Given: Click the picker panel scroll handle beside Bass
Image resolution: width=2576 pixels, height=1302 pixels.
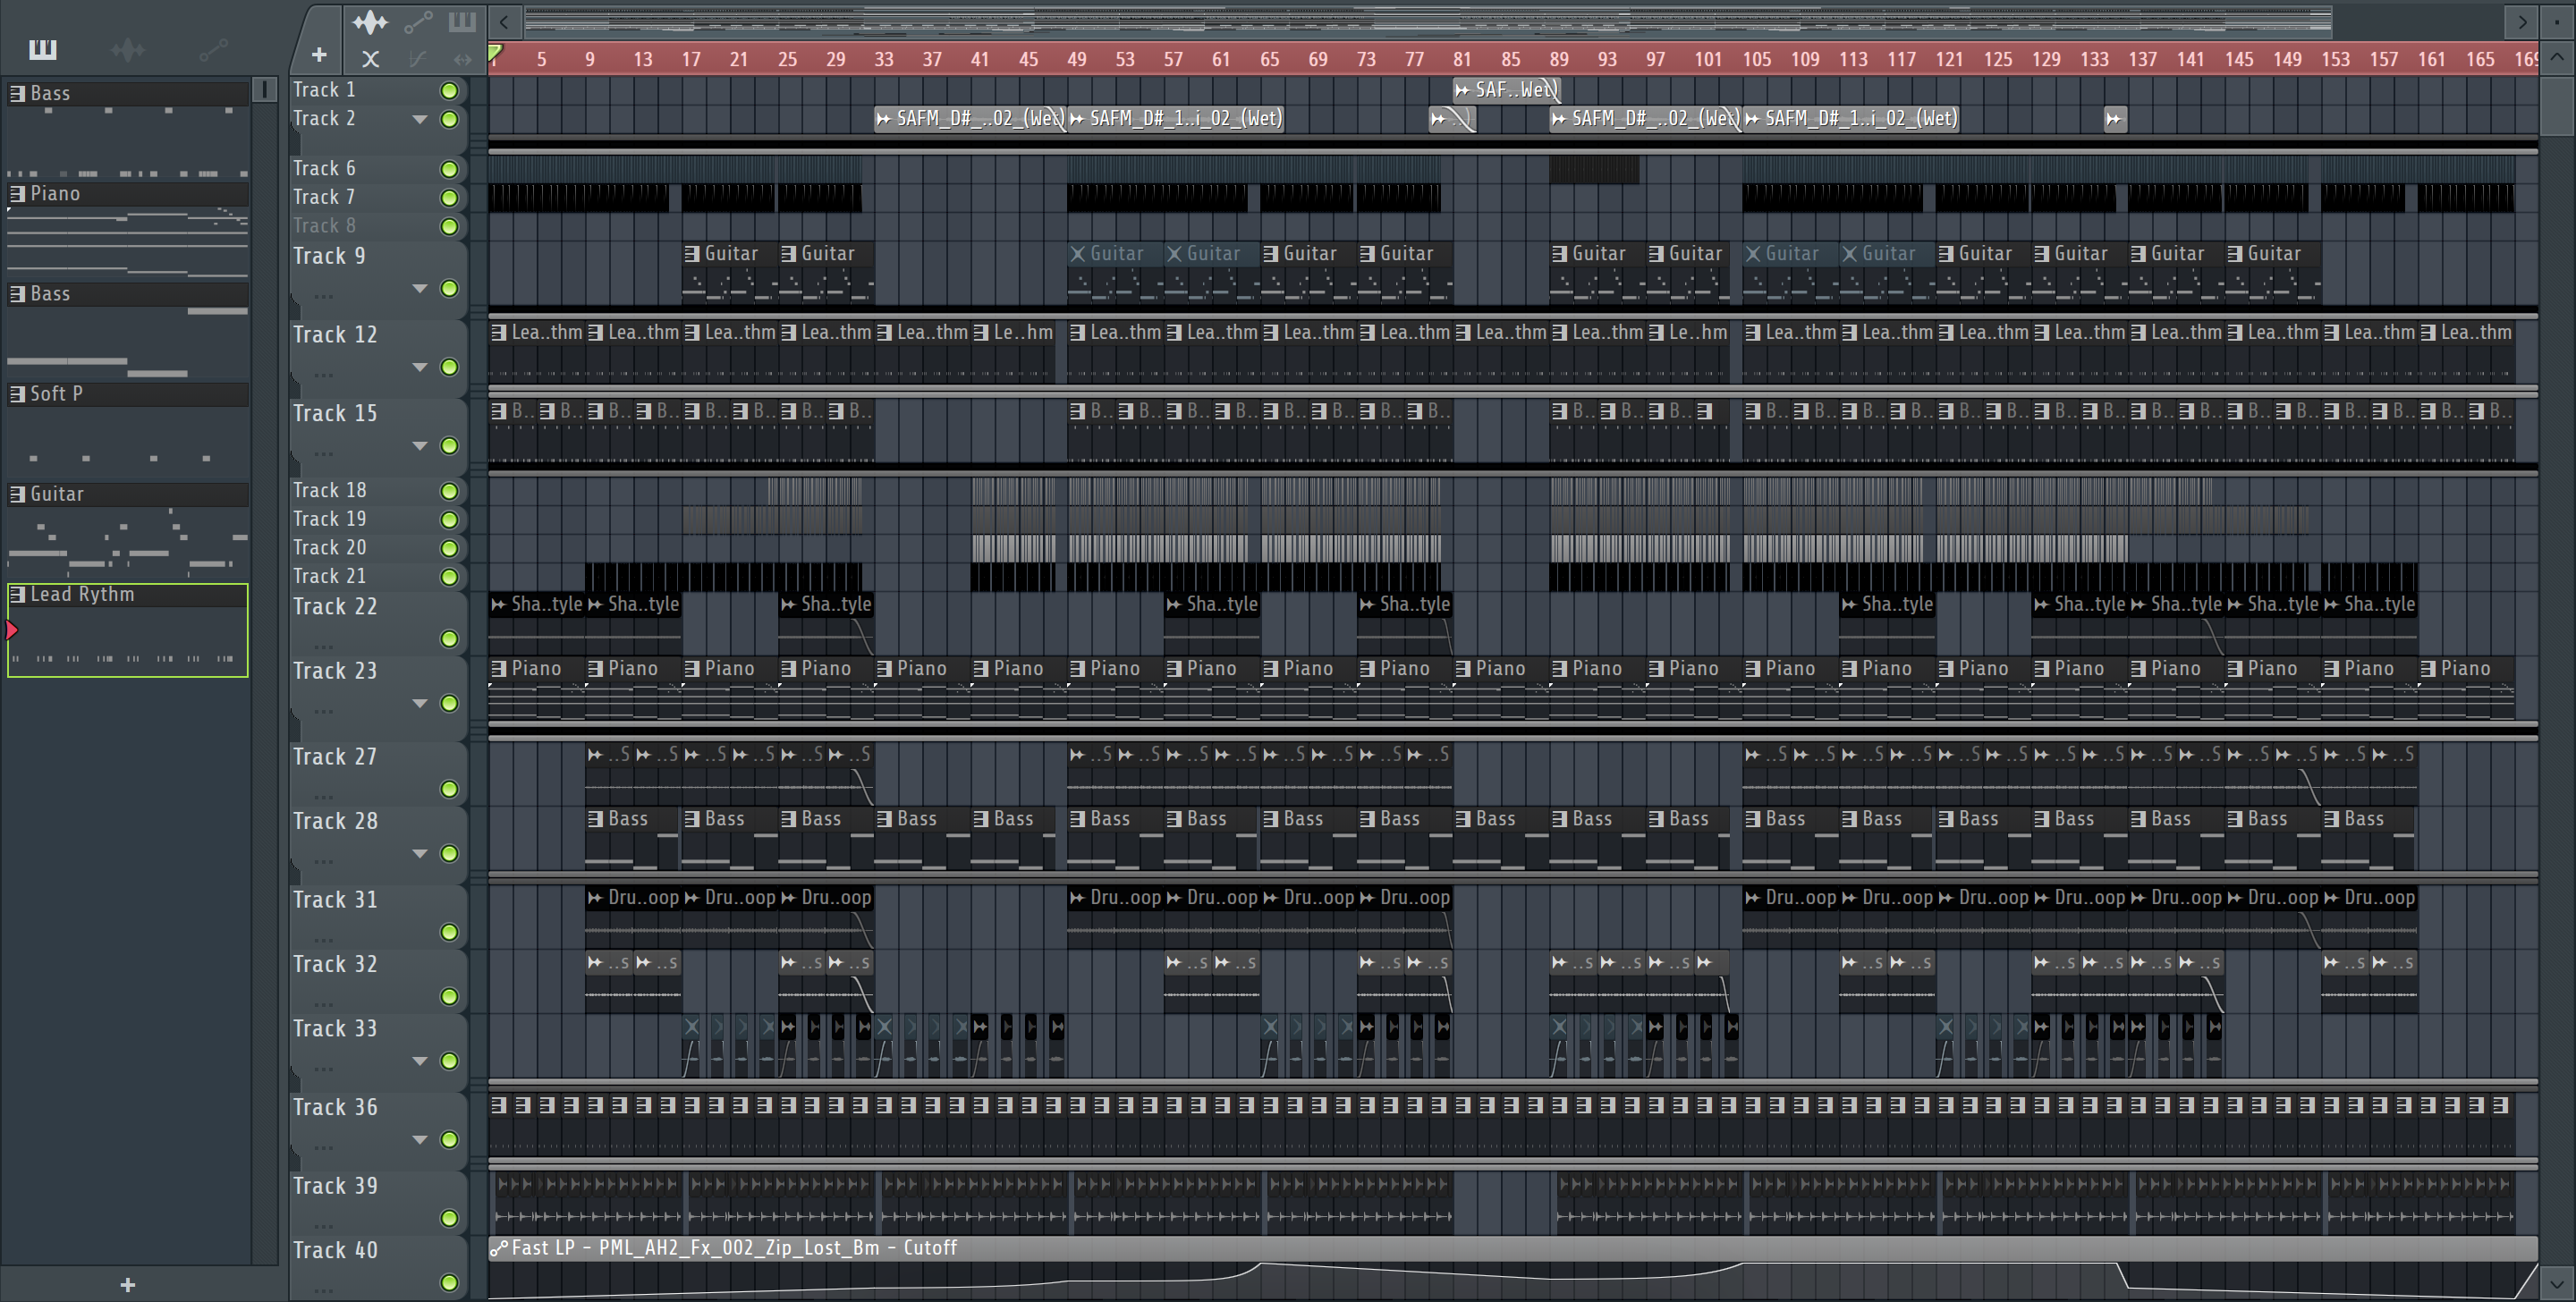Looking at the screenshot, I should pos(265,90).
